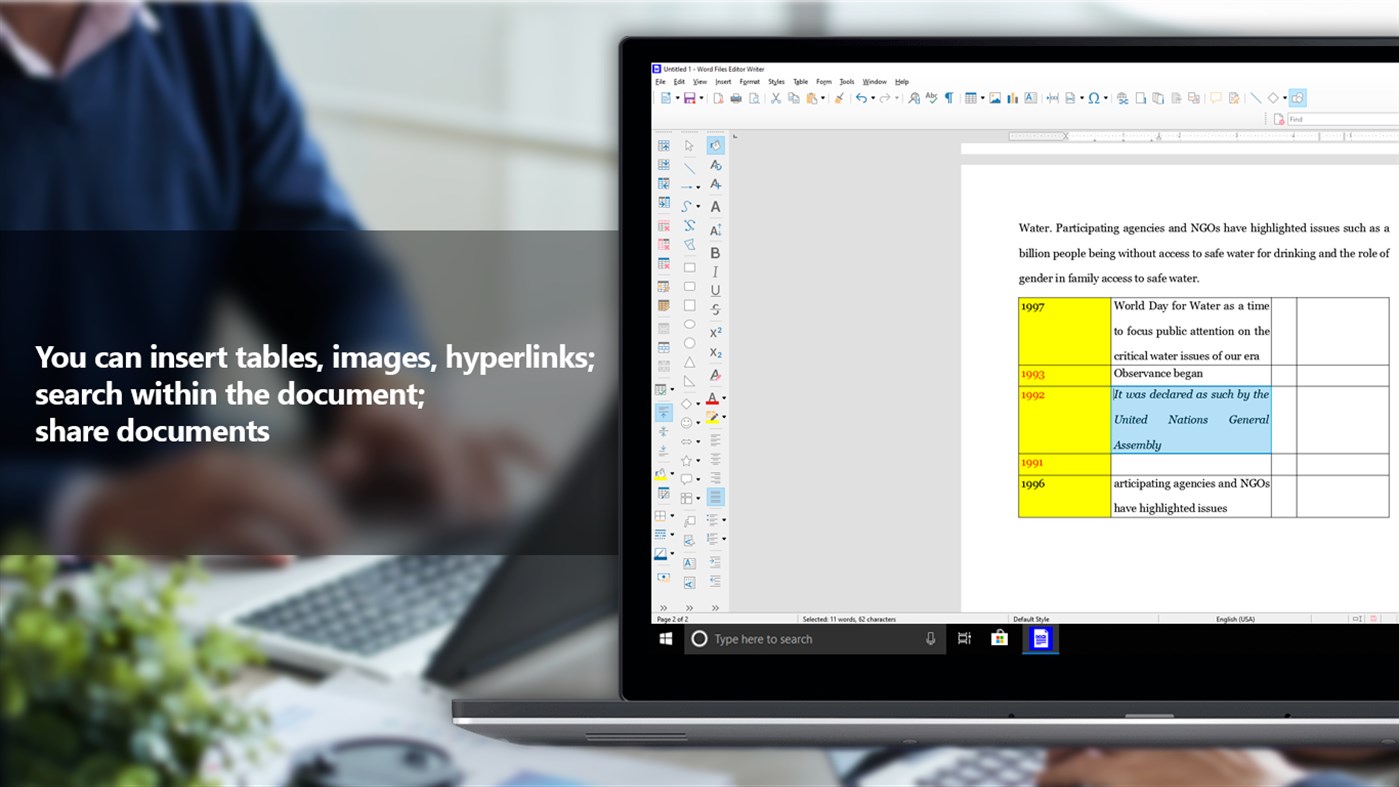
Task: Toggle formatting marks display
Action: point(948,97)
